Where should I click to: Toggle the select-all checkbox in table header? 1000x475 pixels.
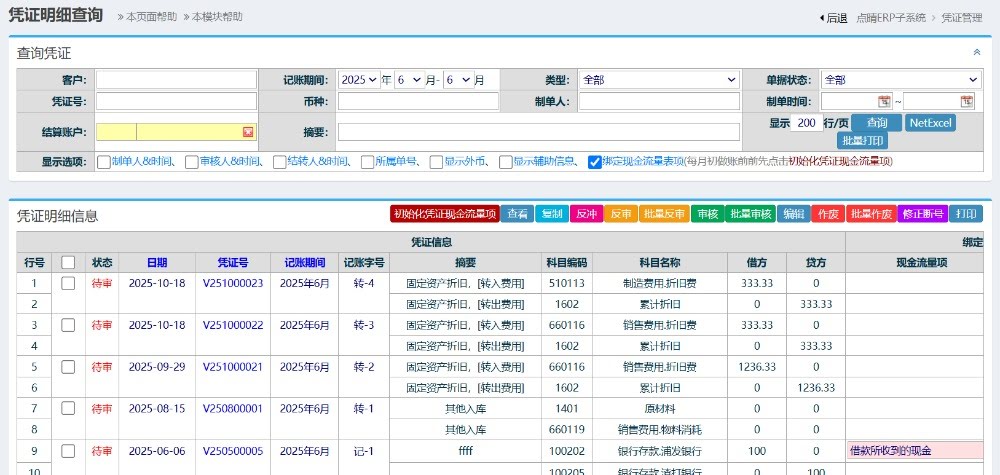(68, 262)
